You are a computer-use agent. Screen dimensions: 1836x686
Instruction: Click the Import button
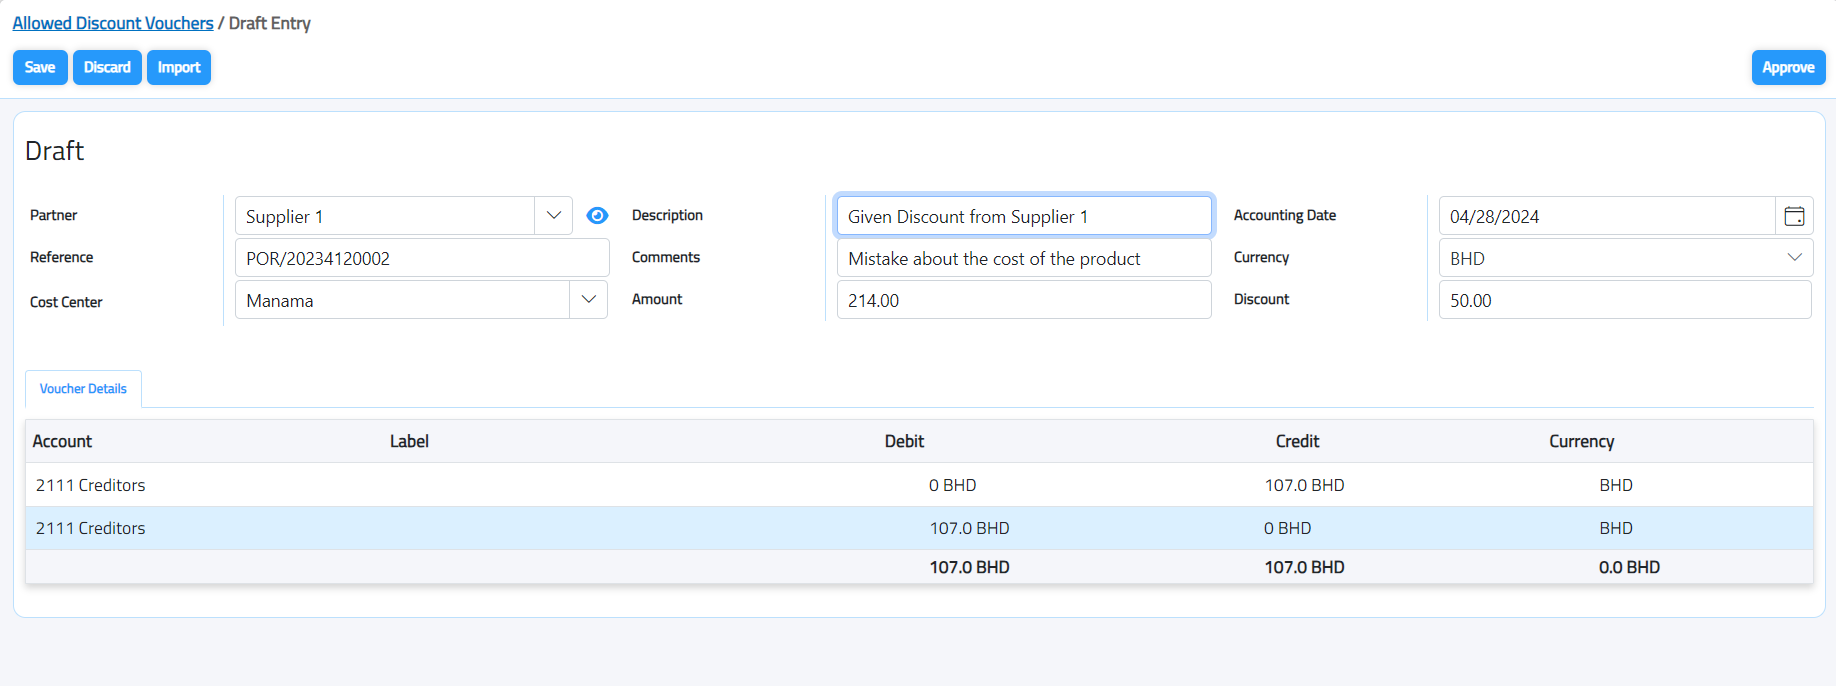[179, 68]
